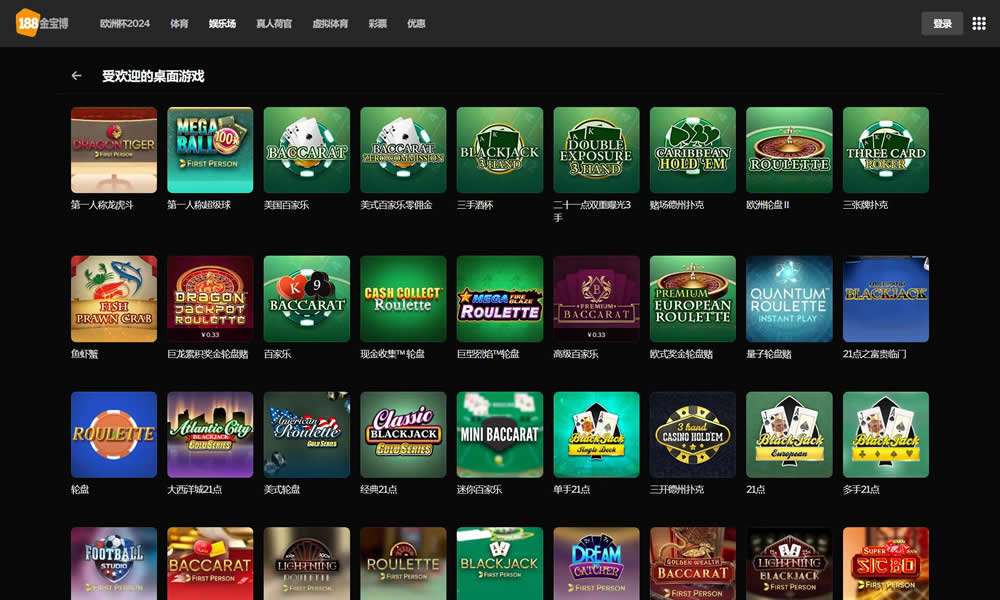
Task: Open the 多手21点 BlackJack game tile
Action: pyautogui.click(x=886, y=435)
